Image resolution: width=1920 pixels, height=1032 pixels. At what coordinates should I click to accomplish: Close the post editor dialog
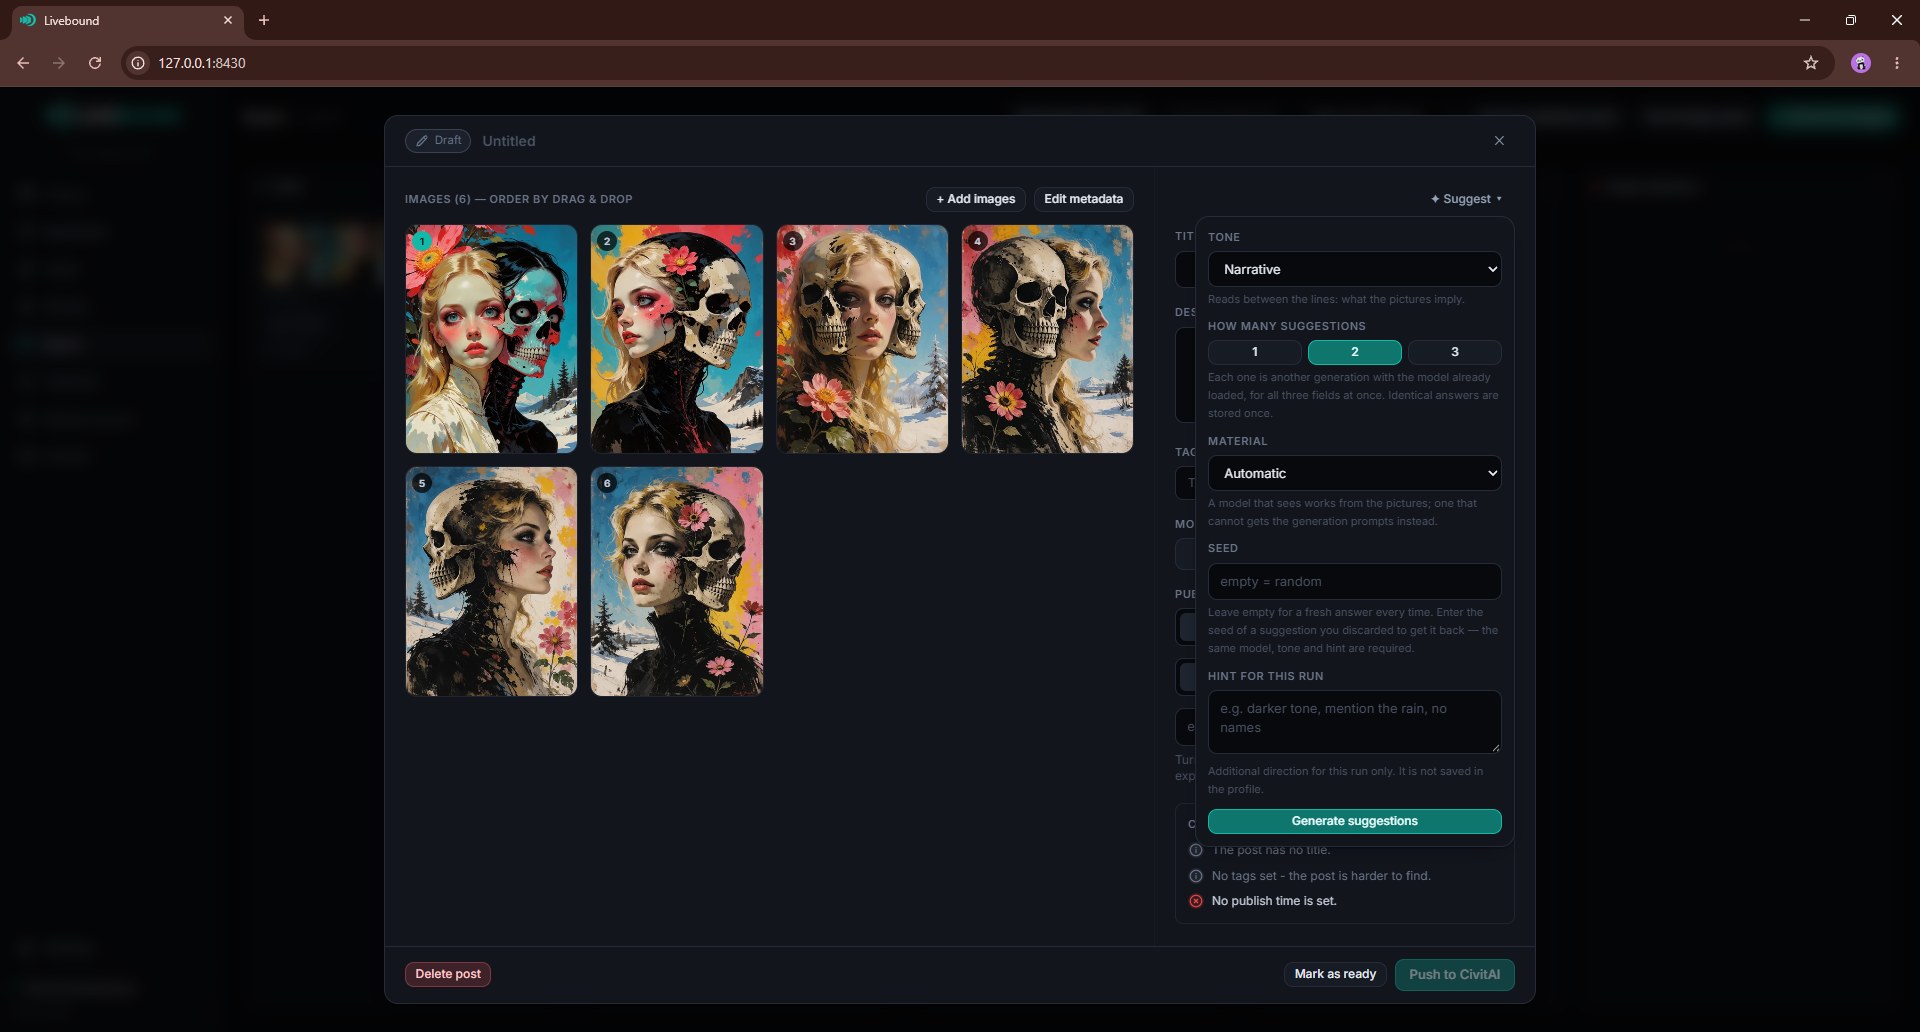tap(1499, 141)
